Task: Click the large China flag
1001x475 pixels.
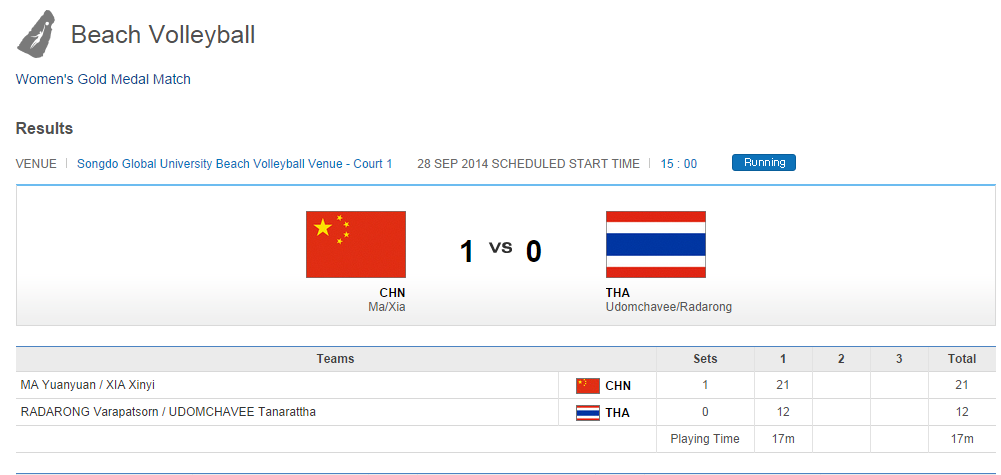Action: (355, 244)
